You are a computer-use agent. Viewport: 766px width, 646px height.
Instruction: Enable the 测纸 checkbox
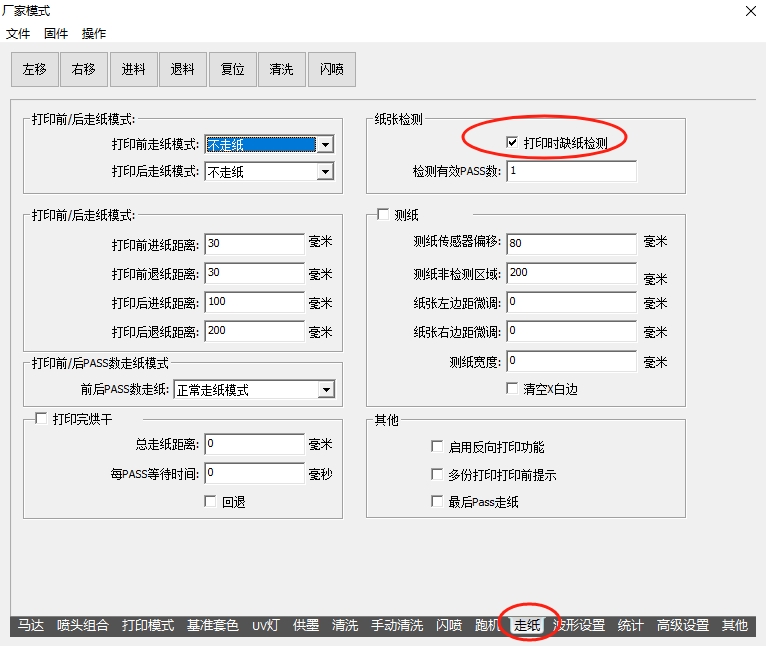(x=383, y=215)
